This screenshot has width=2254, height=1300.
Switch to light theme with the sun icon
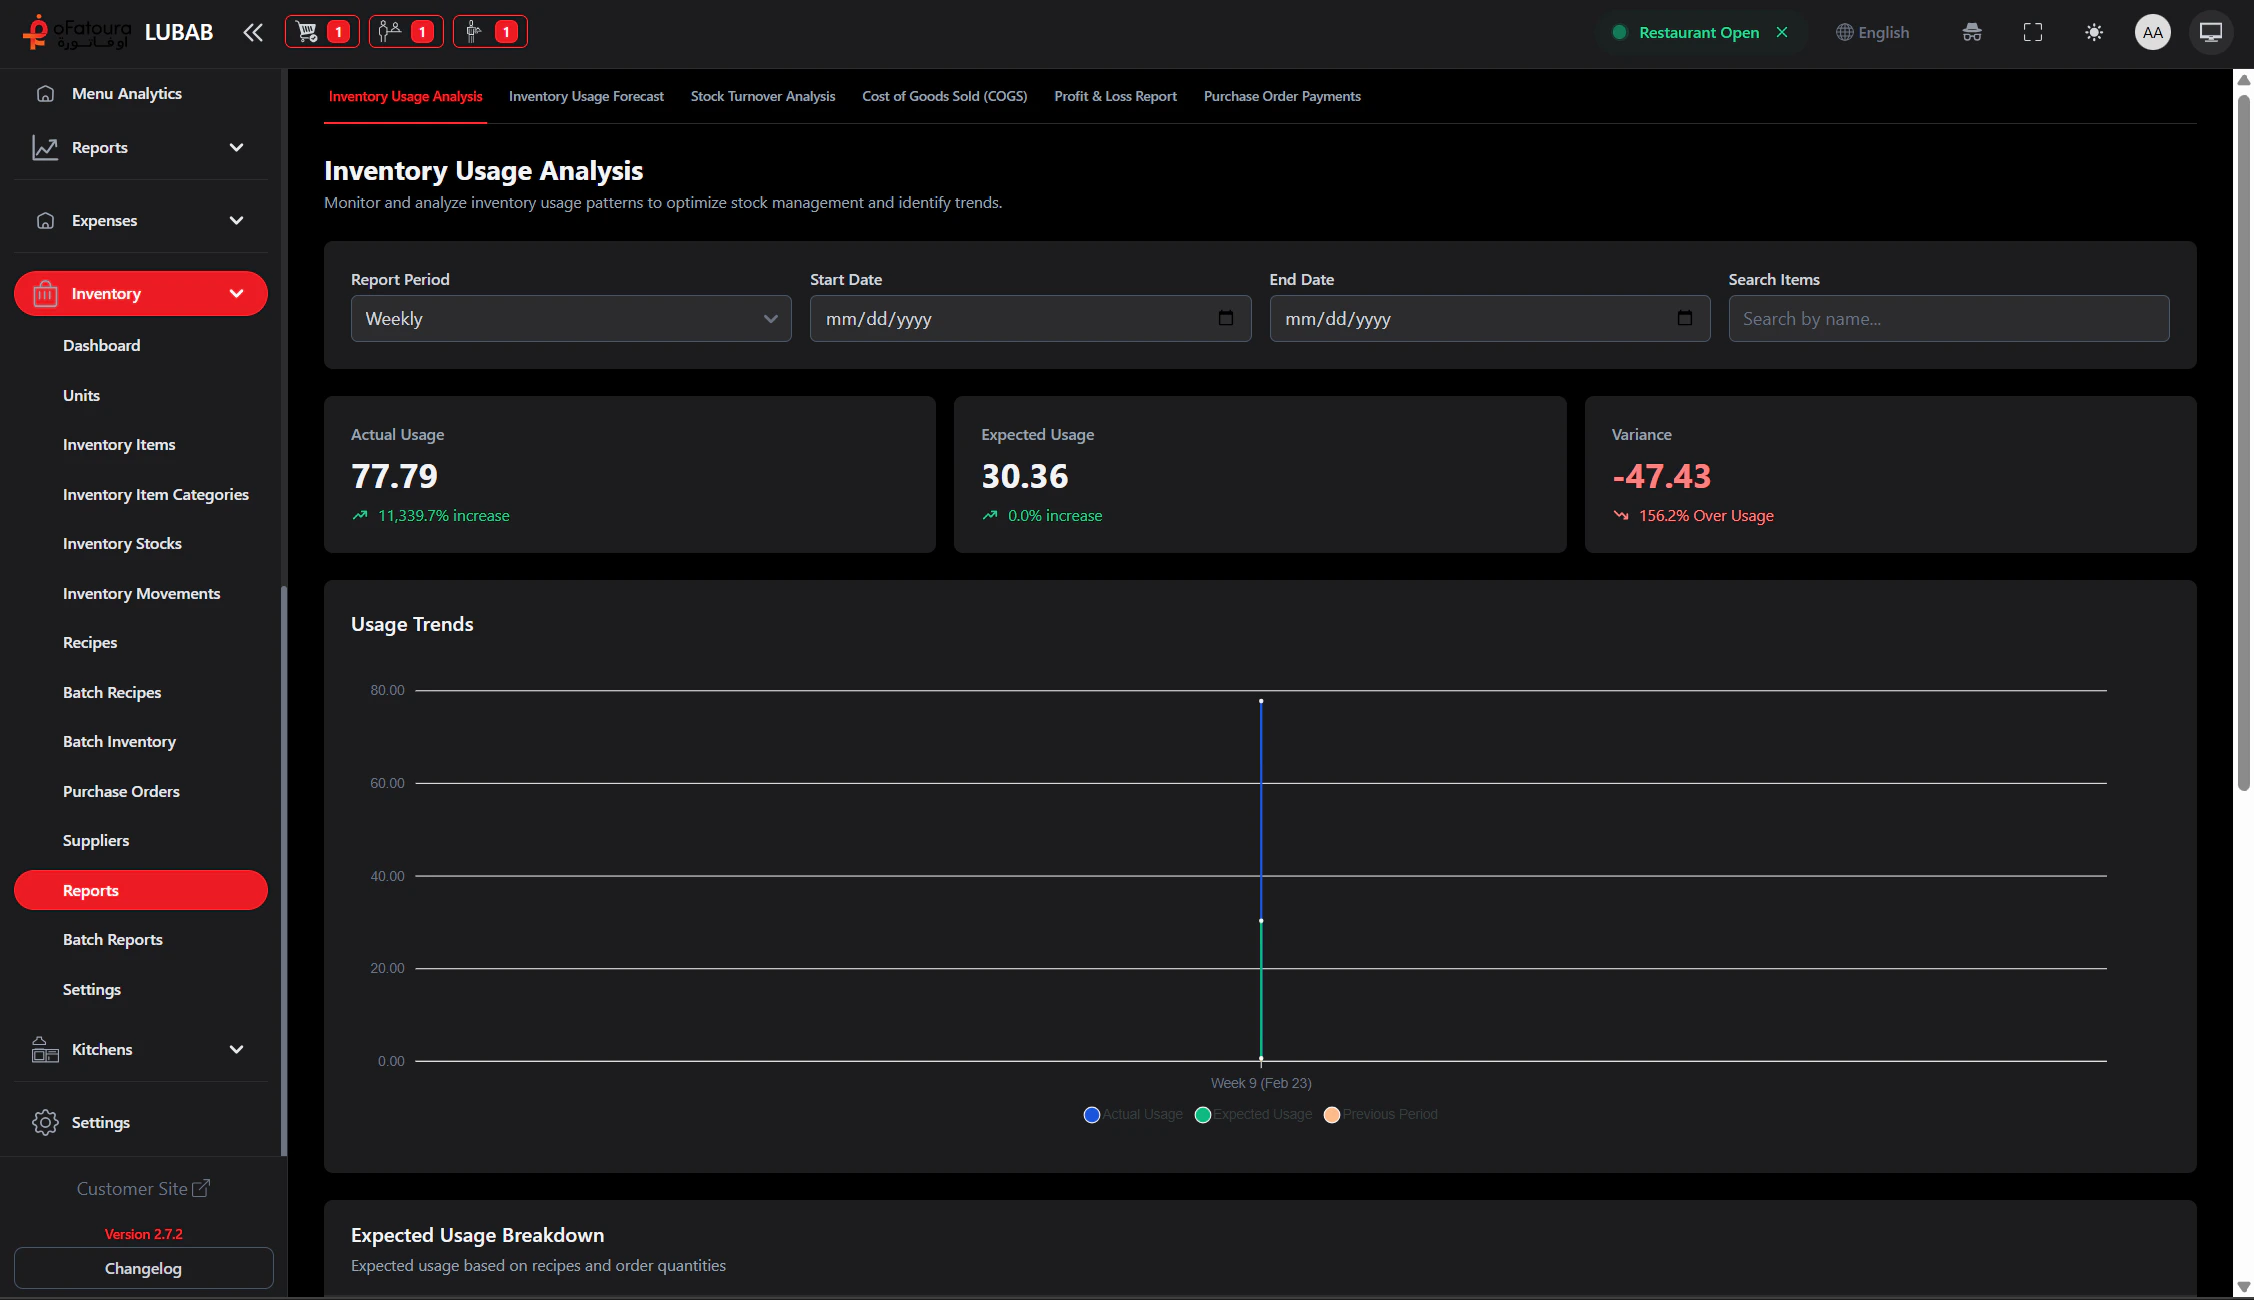(x=2093, y=32)
